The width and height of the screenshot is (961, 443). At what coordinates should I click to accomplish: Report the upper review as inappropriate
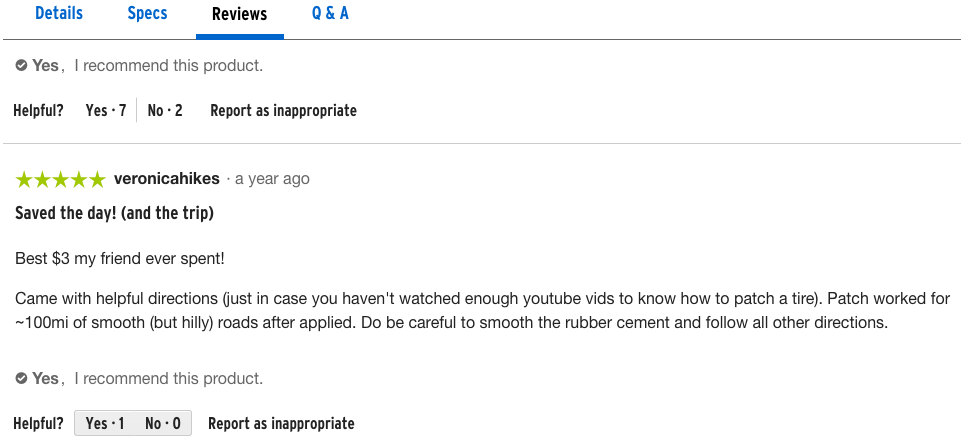click(x=283, y=111)
